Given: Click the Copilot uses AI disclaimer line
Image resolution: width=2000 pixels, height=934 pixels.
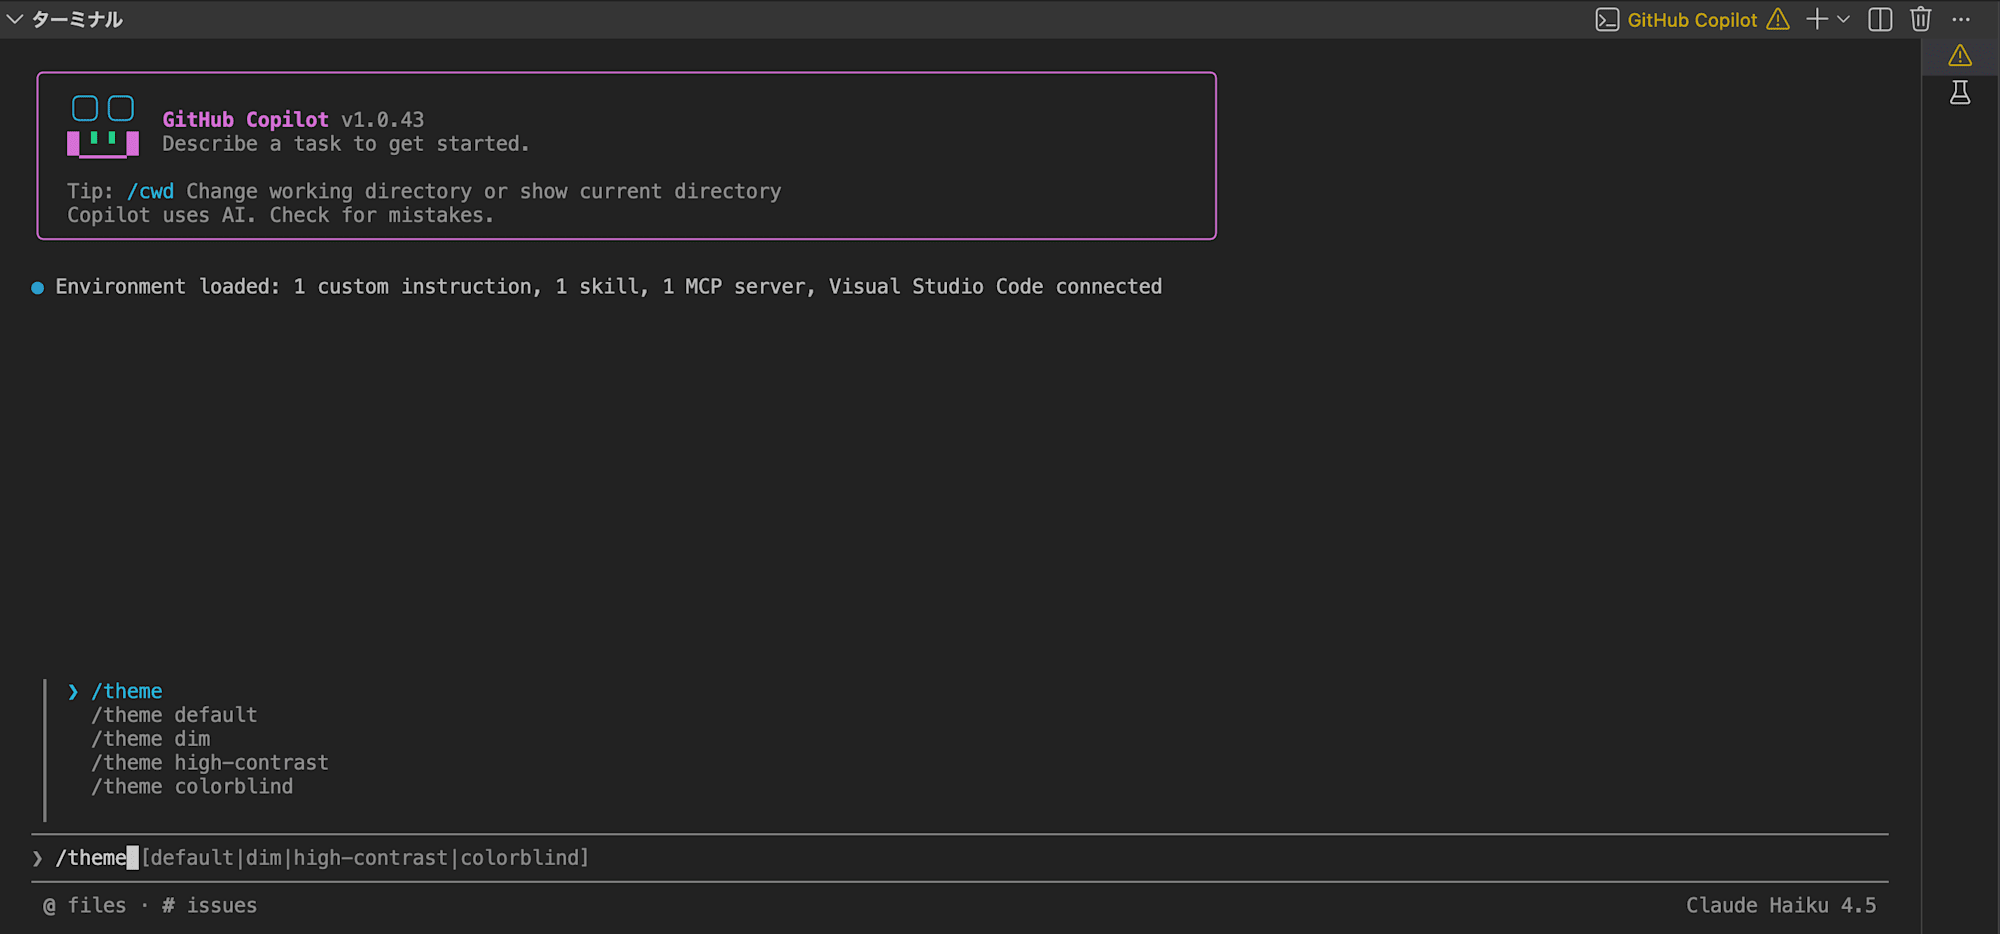Looking at the screenshot, I should [x=280, y=215].
